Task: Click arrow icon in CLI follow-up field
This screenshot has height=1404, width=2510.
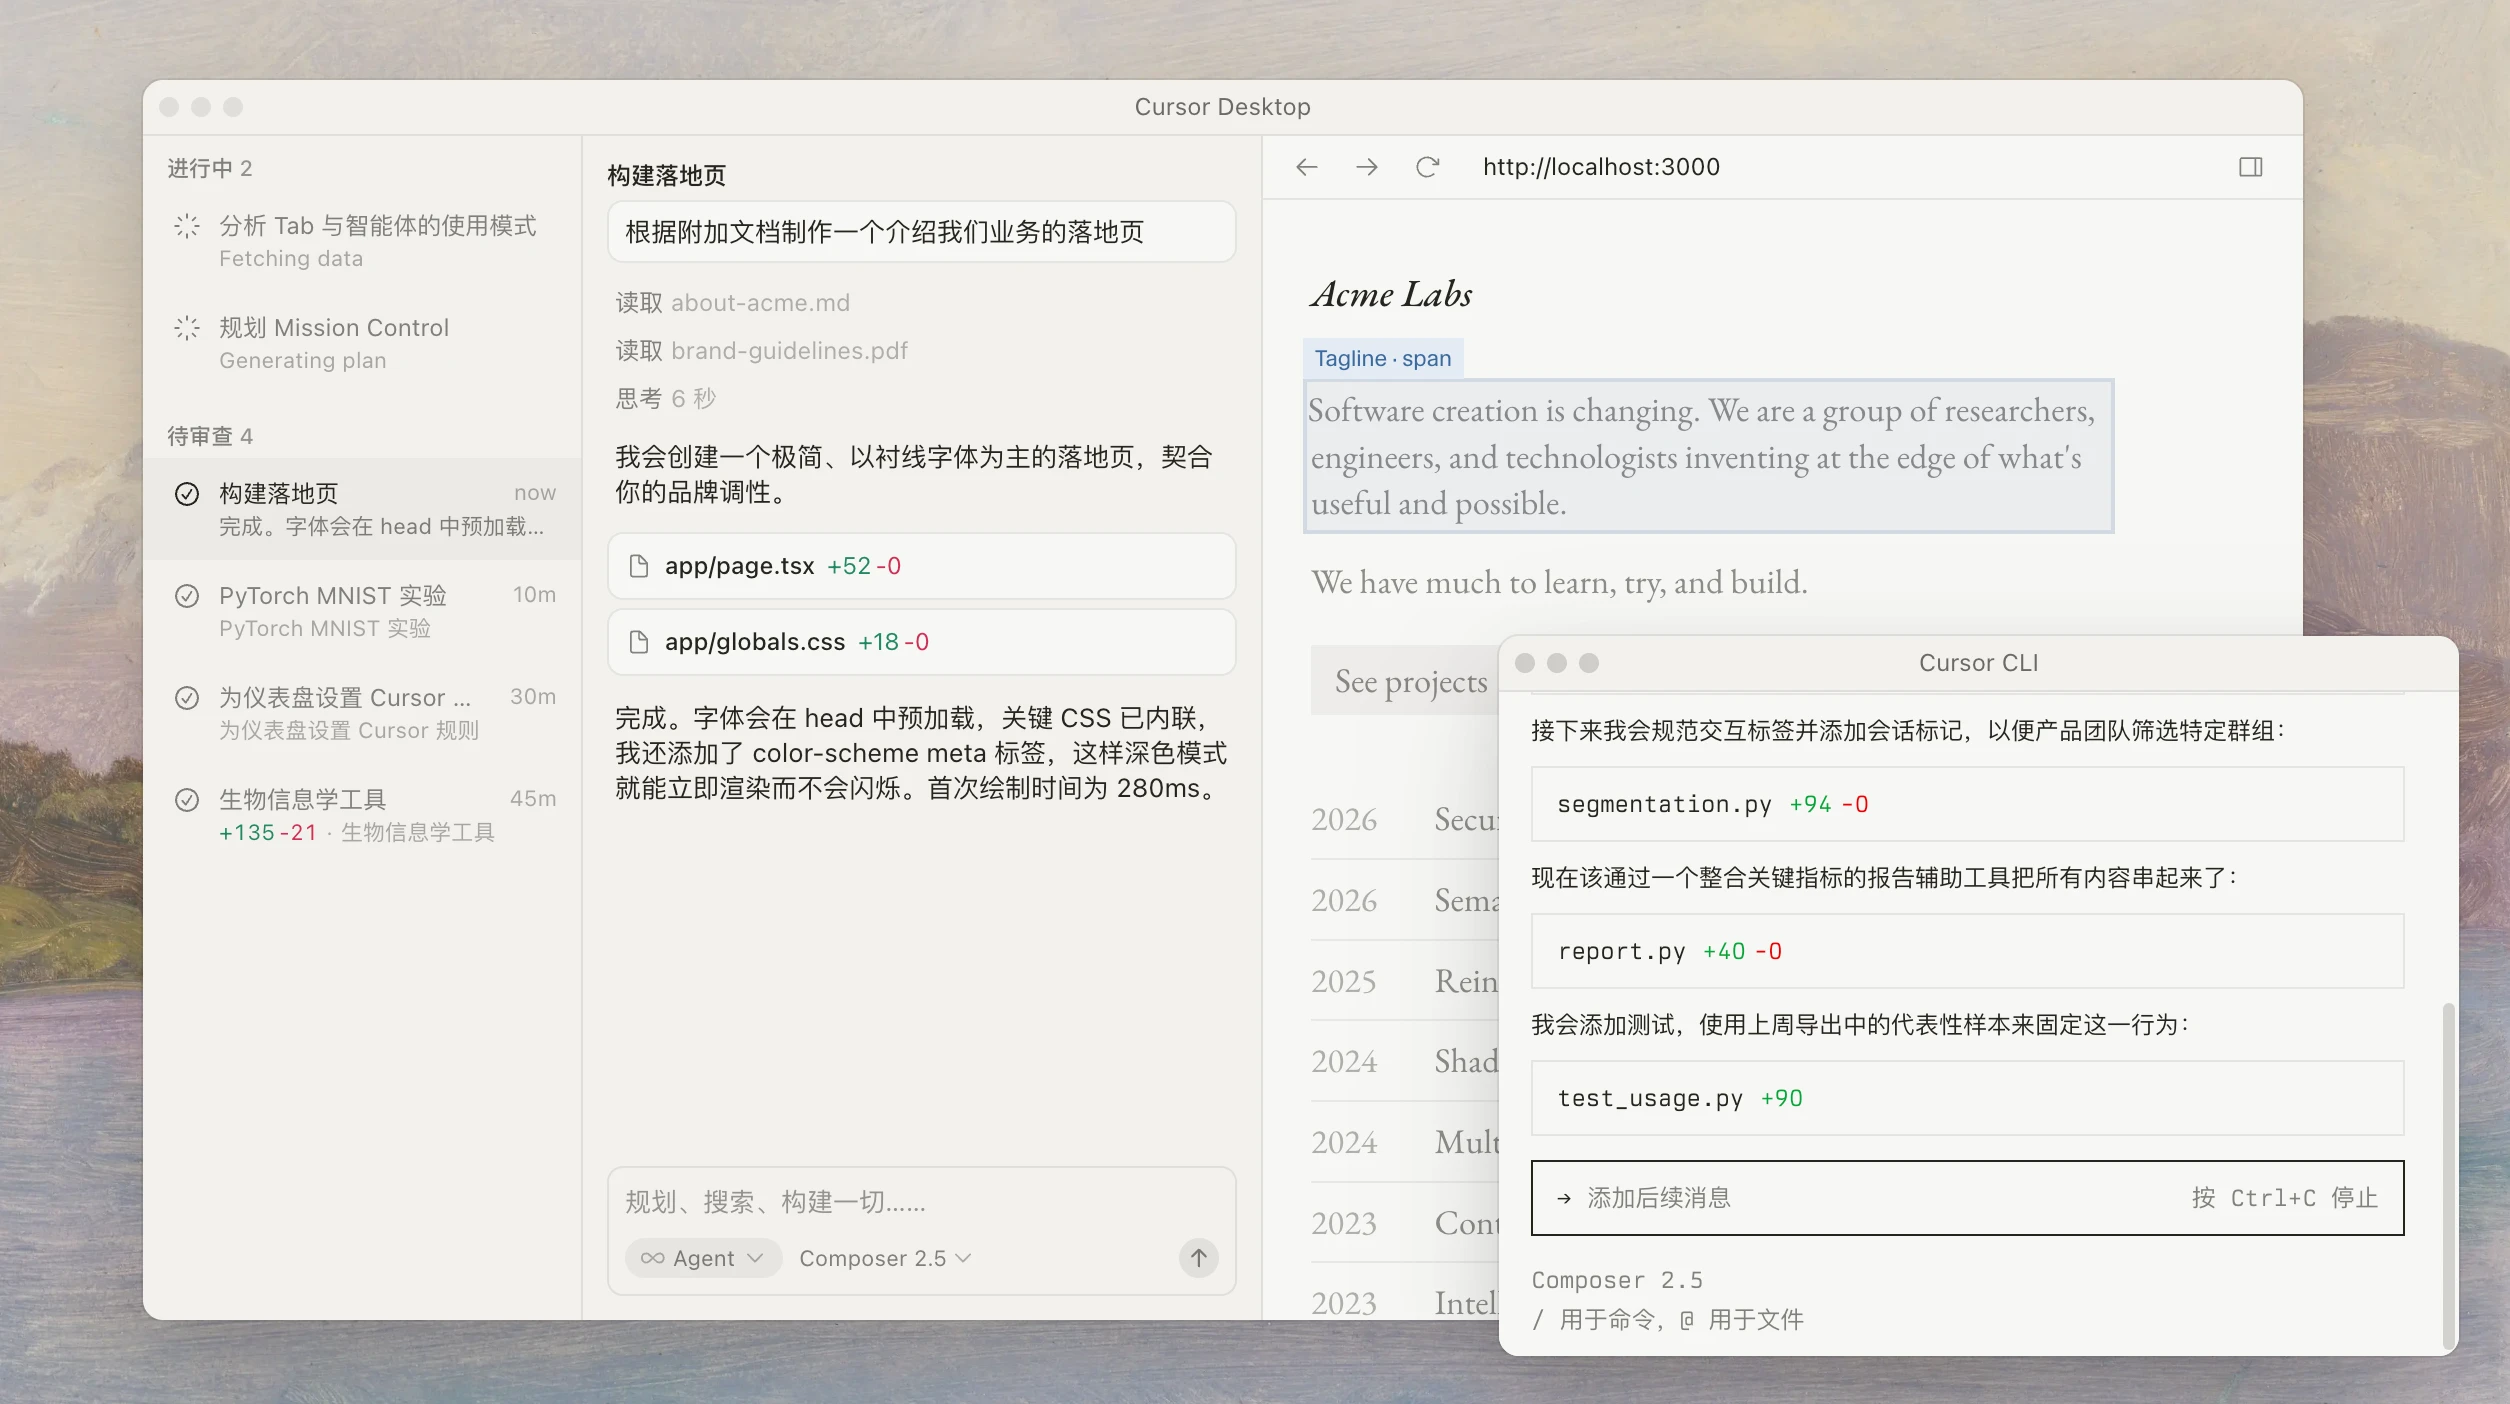Action: tap(1564, 1198)
